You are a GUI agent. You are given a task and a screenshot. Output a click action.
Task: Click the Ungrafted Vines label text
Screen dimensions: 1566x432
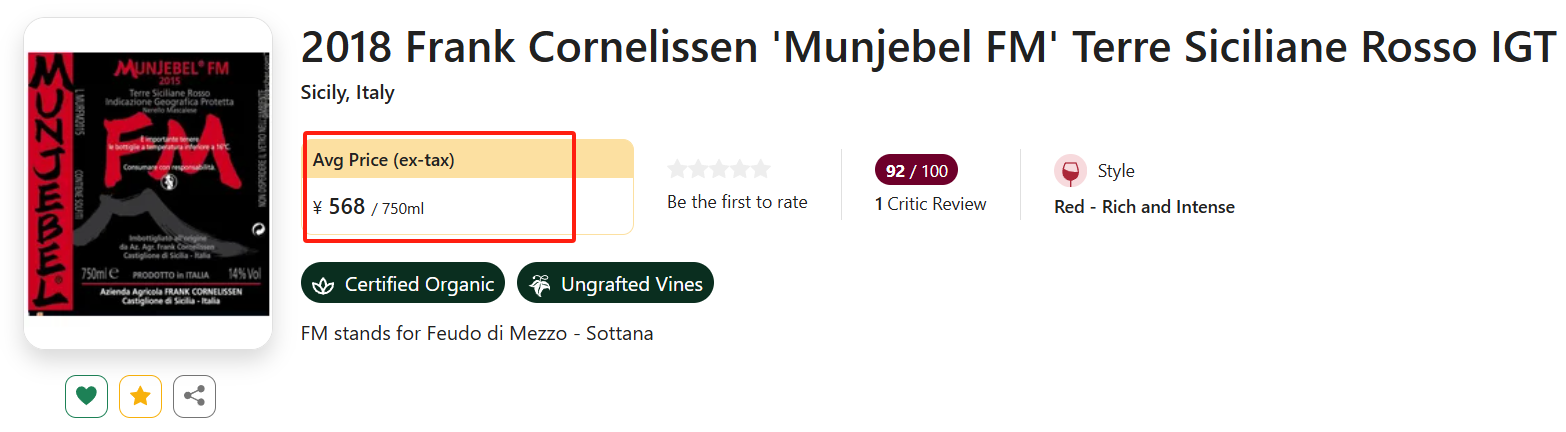631,285
